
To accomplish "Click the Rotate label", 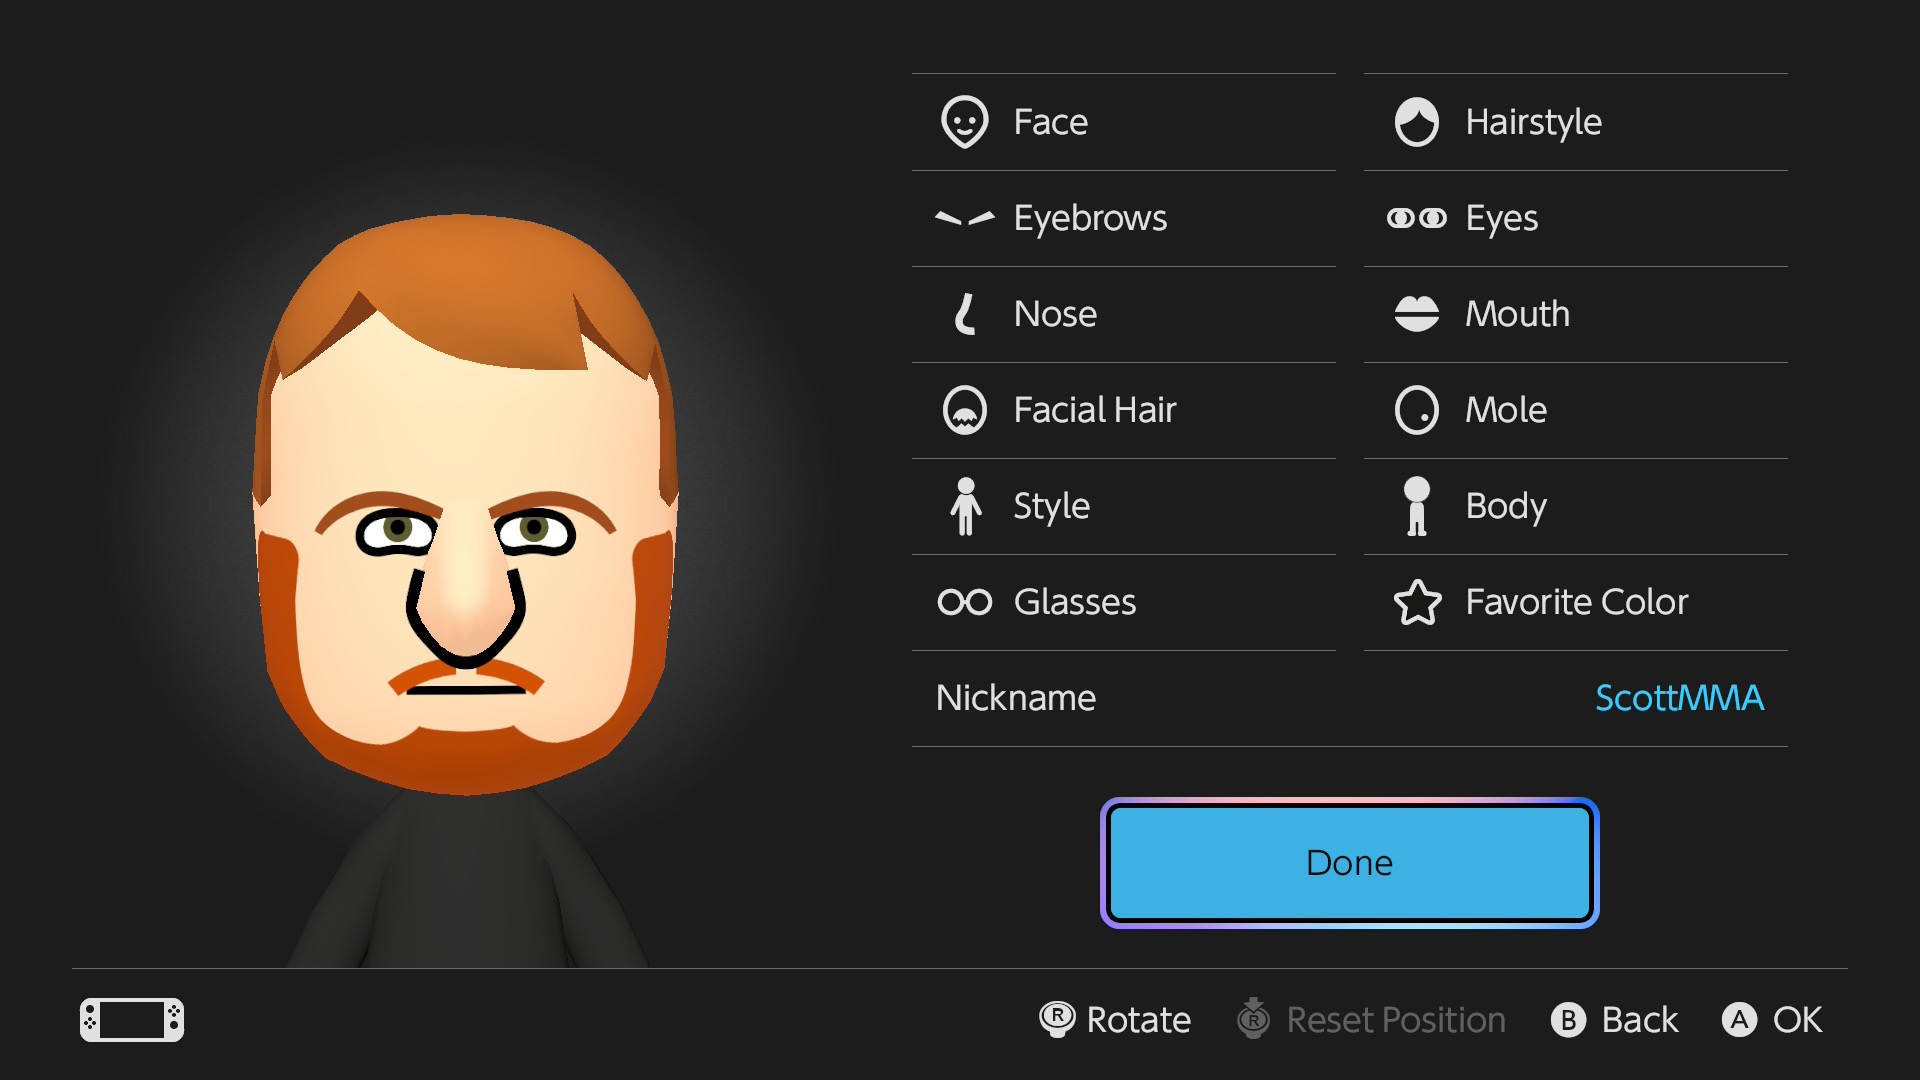I will (1139, 1020).
